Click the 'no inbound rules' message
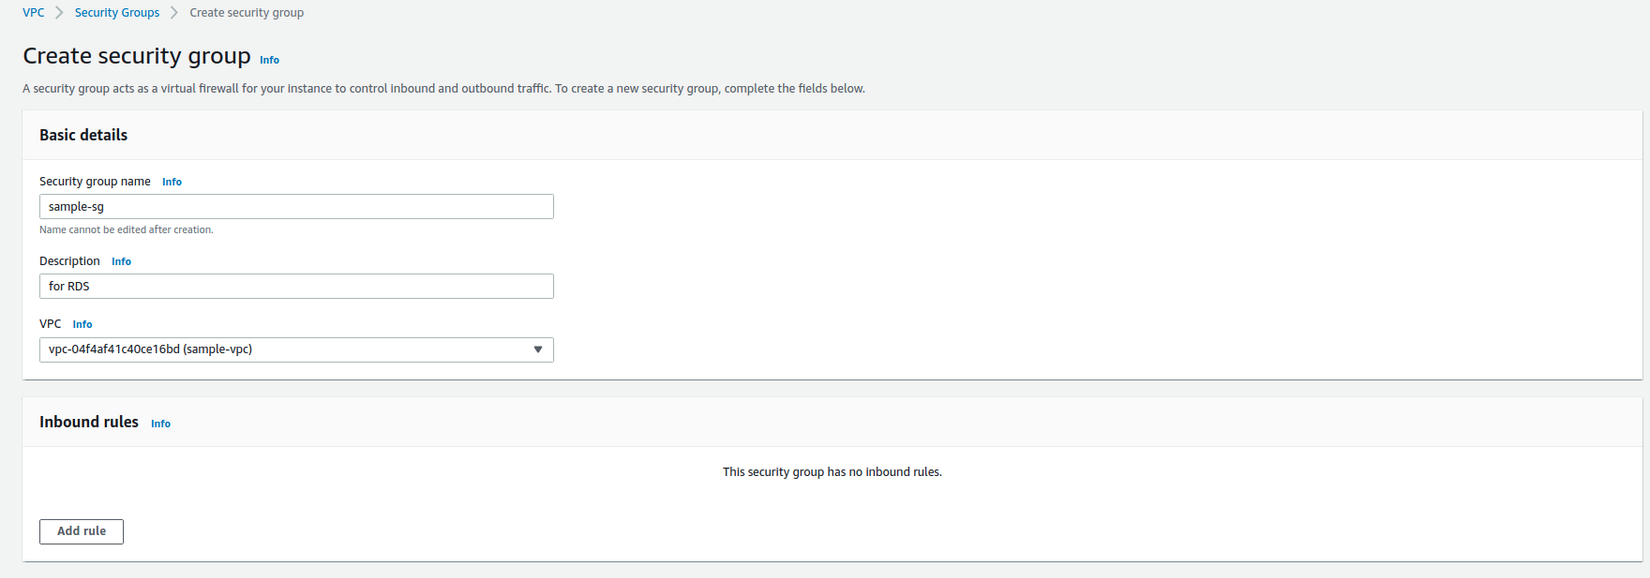The image size is (1650, 578). point(832,472)
